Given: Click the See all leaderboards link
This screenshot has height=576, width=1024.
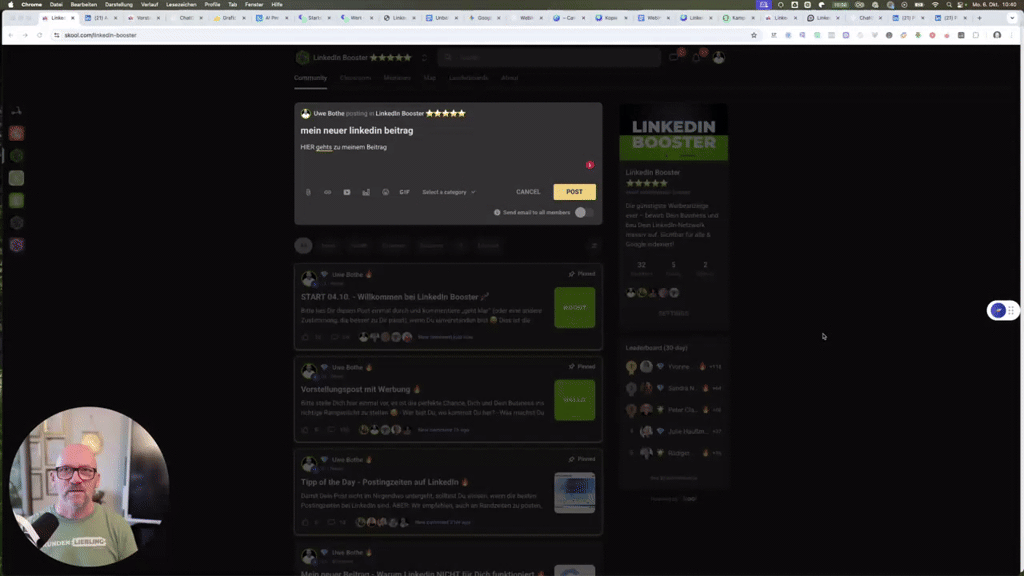Looking at the screenshot, I should pyautogui.click(x=673, y=478).
